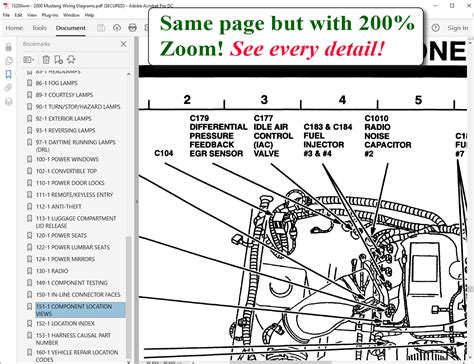The height and width of the screenshot is (364, 474).
Task: Click the upload to cloud icon
Action: [x=117, y=28]
